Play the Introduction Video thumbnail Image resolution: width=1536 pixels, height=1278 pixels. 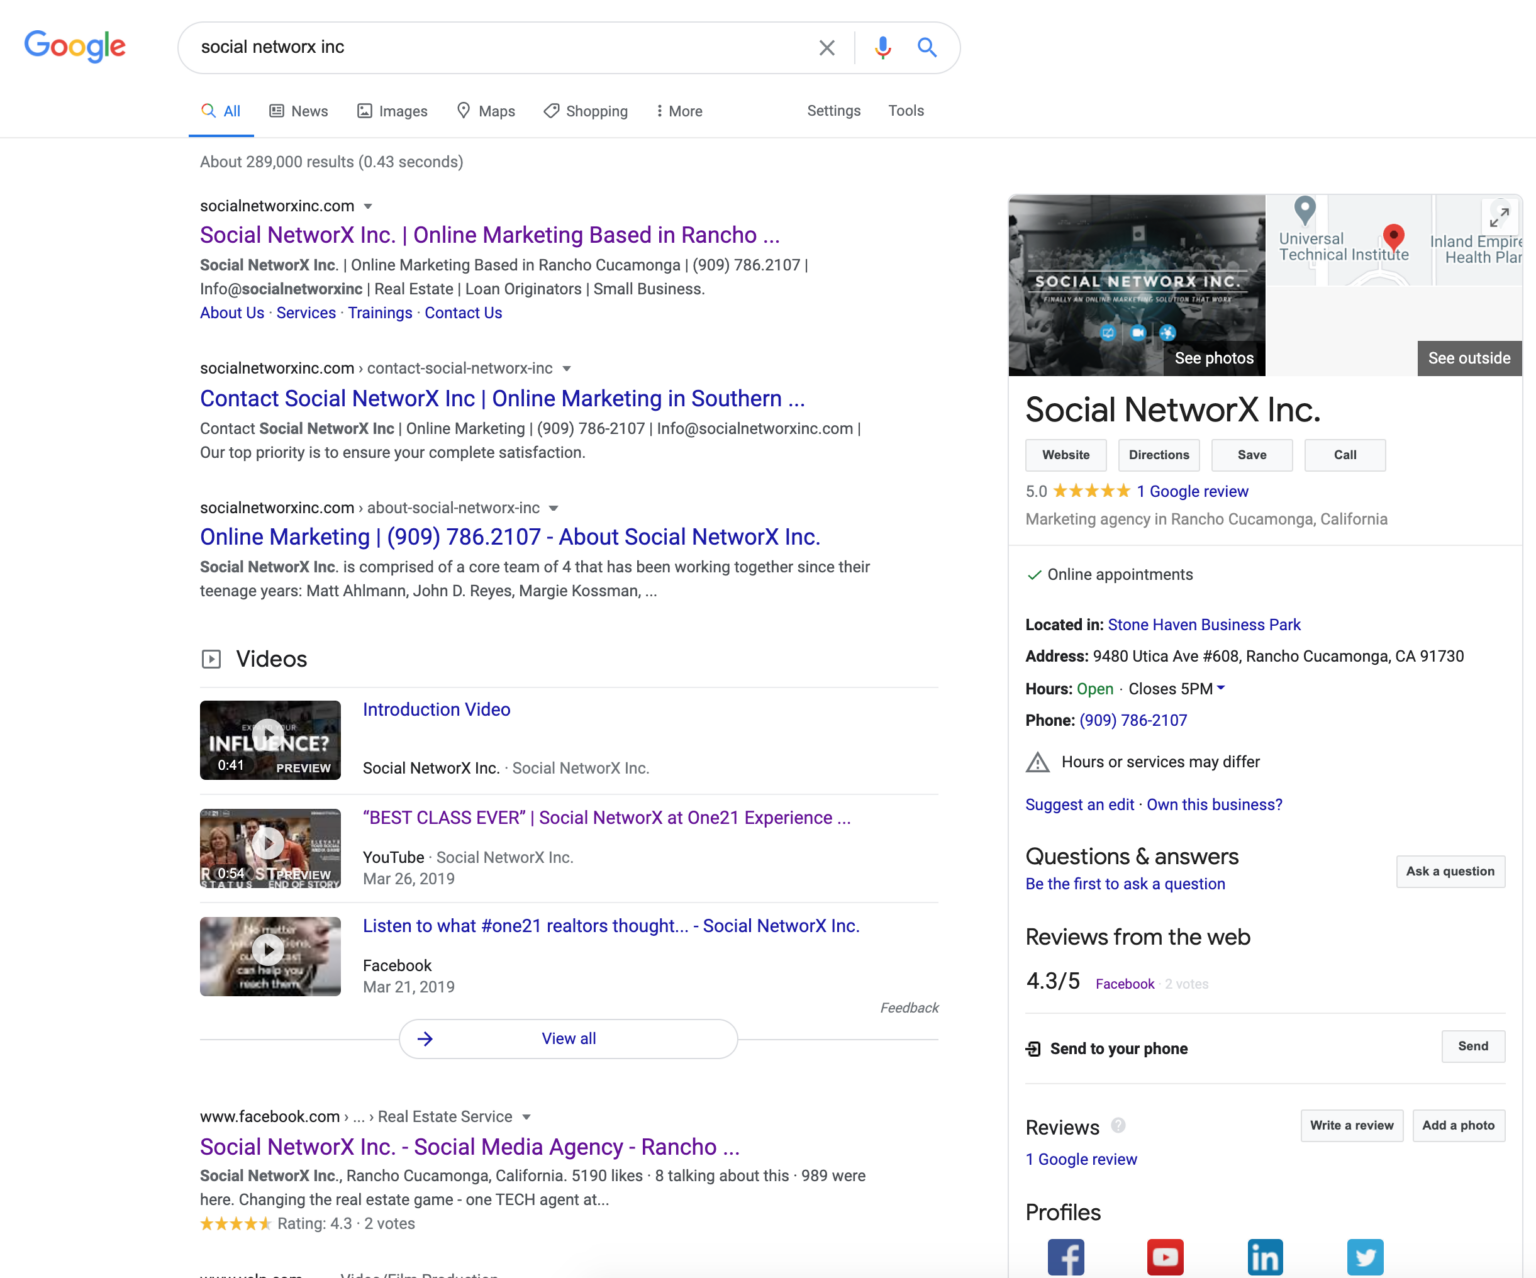[270, 740]
